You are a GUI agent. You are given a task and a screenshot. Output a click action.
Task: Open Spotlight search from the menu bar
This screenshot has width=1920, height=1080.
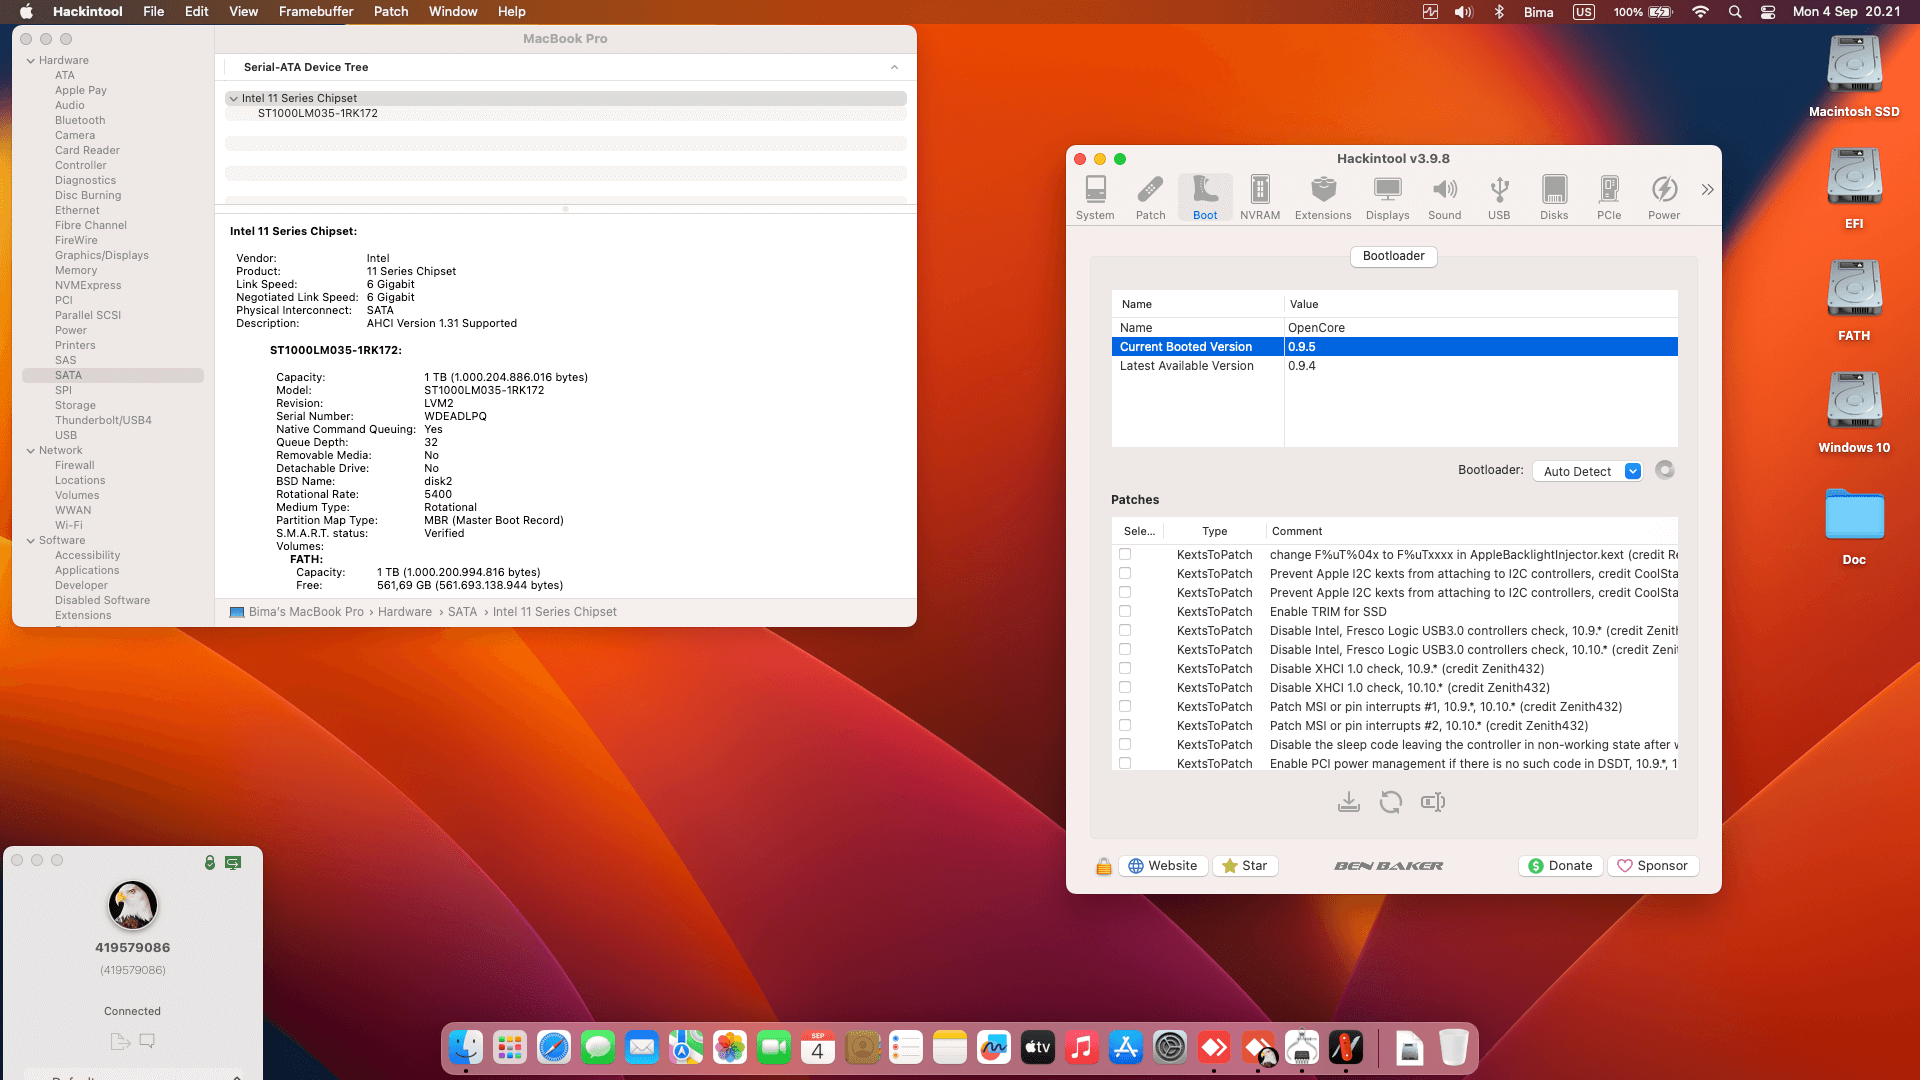click(1735, 12)
